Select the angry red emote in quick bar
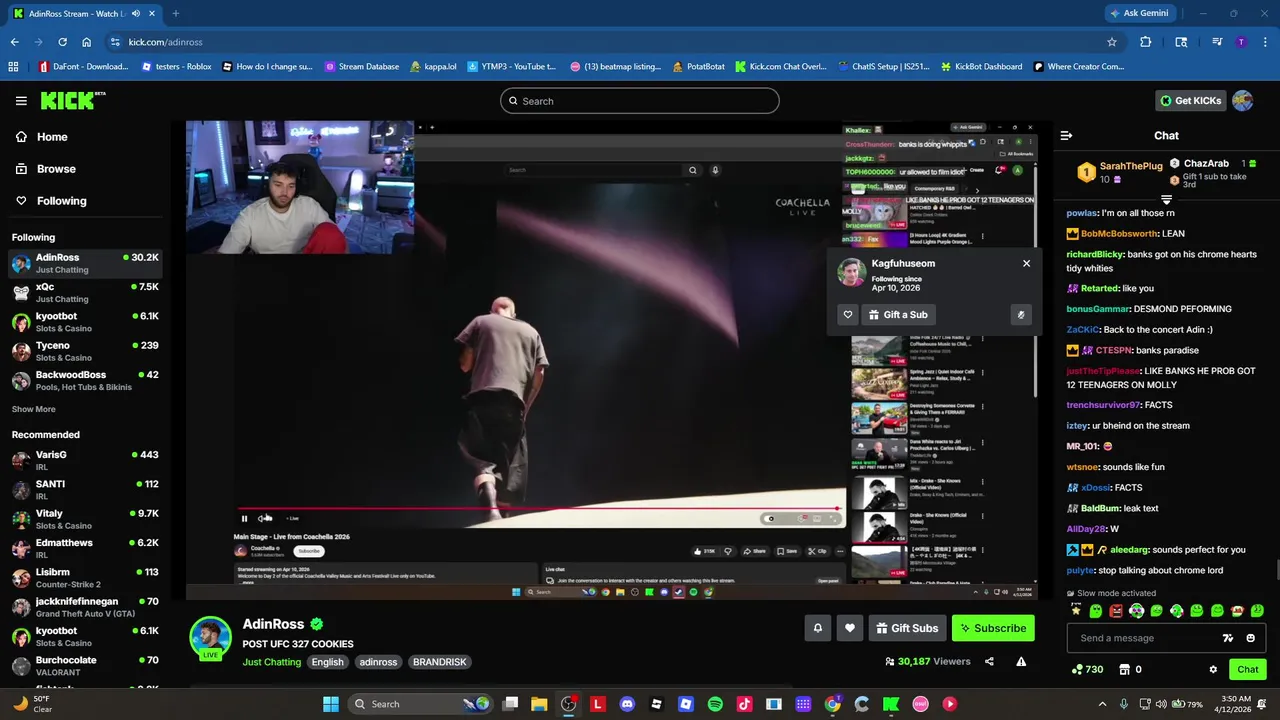 click(1116, 611)
